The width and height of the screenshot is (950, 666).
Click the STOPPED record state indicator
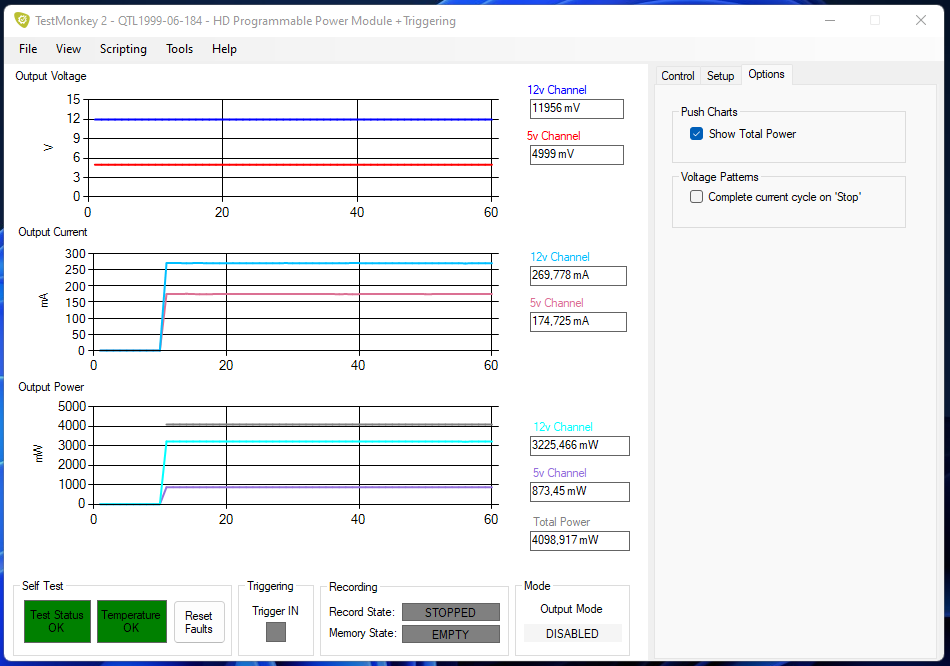pos(450,612)
